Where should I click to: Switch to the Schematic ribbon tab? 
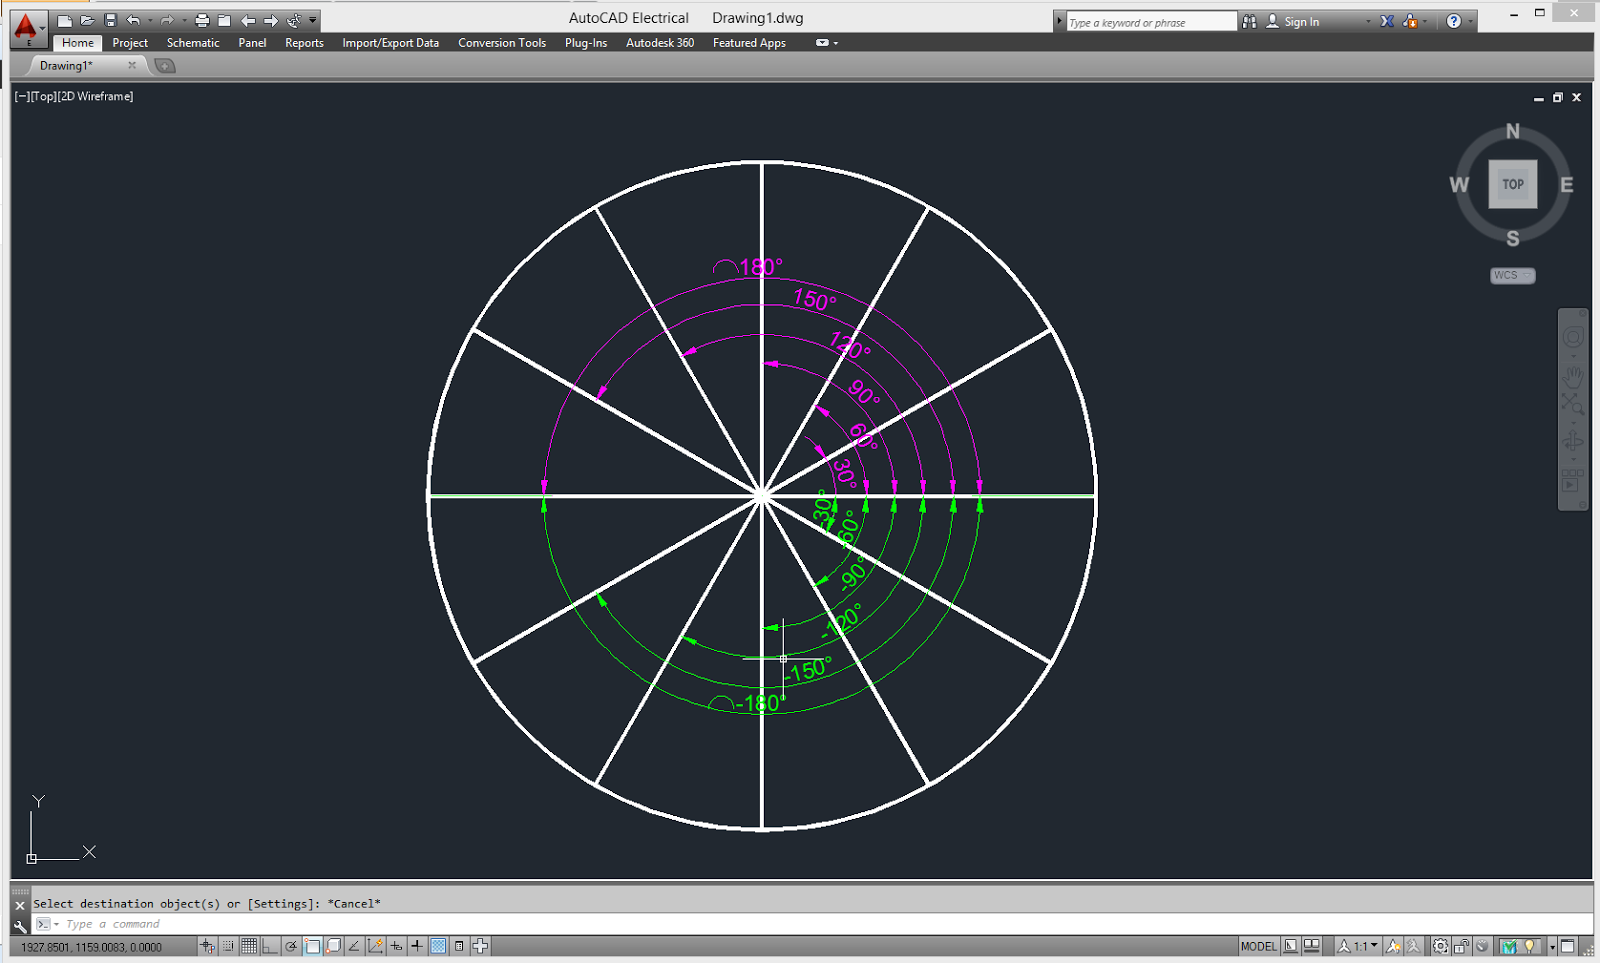point(192,43)
